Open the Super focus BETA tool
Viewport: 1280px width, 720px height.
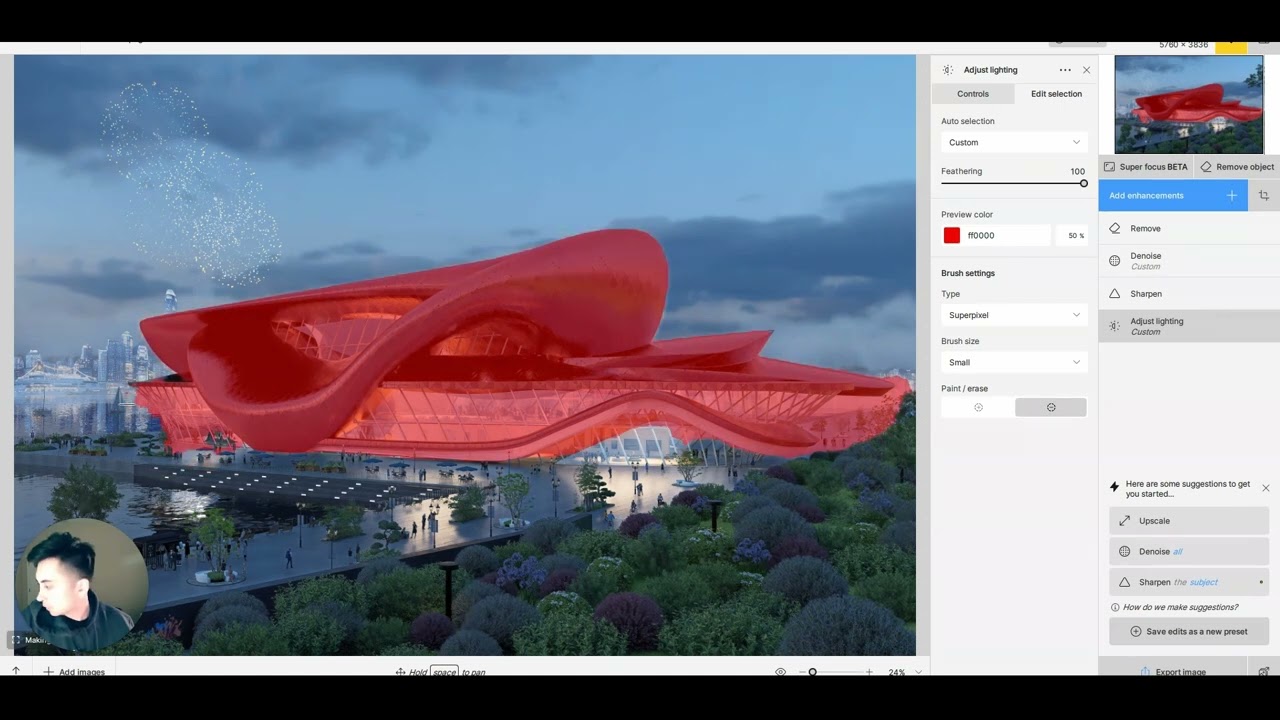1146,167
